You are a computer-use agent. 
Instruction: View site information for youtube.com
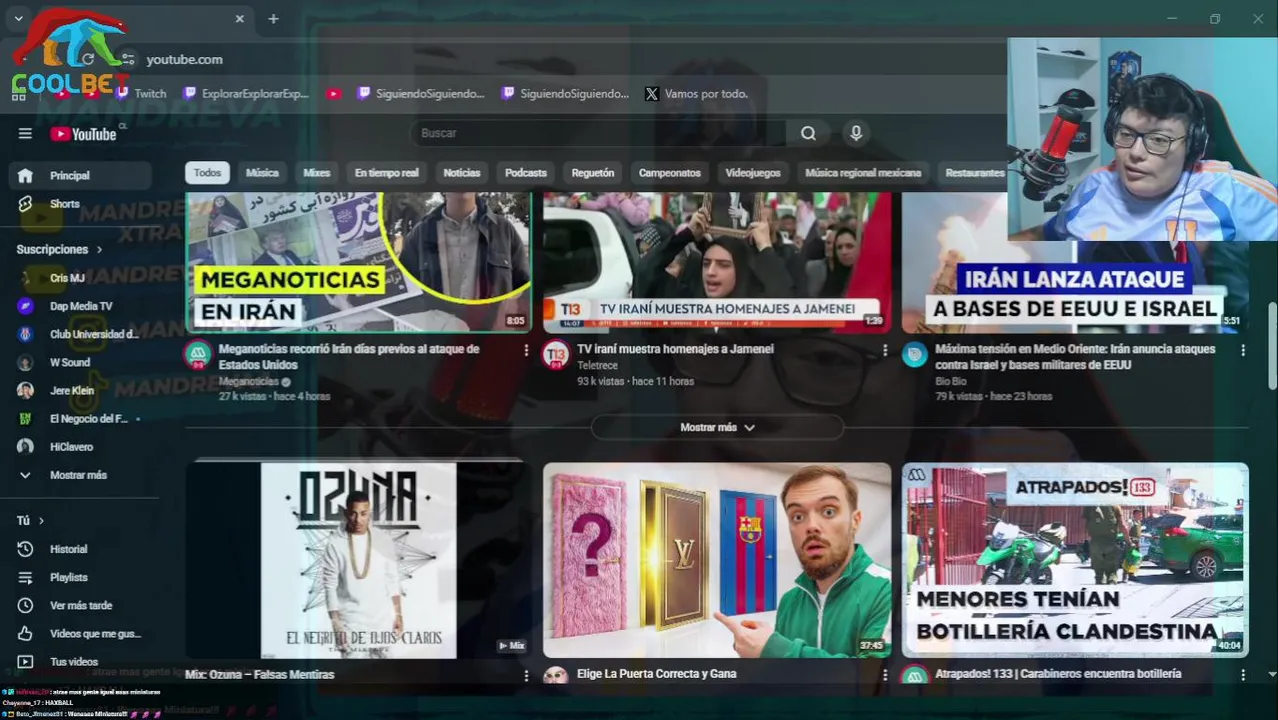[127, 59]
